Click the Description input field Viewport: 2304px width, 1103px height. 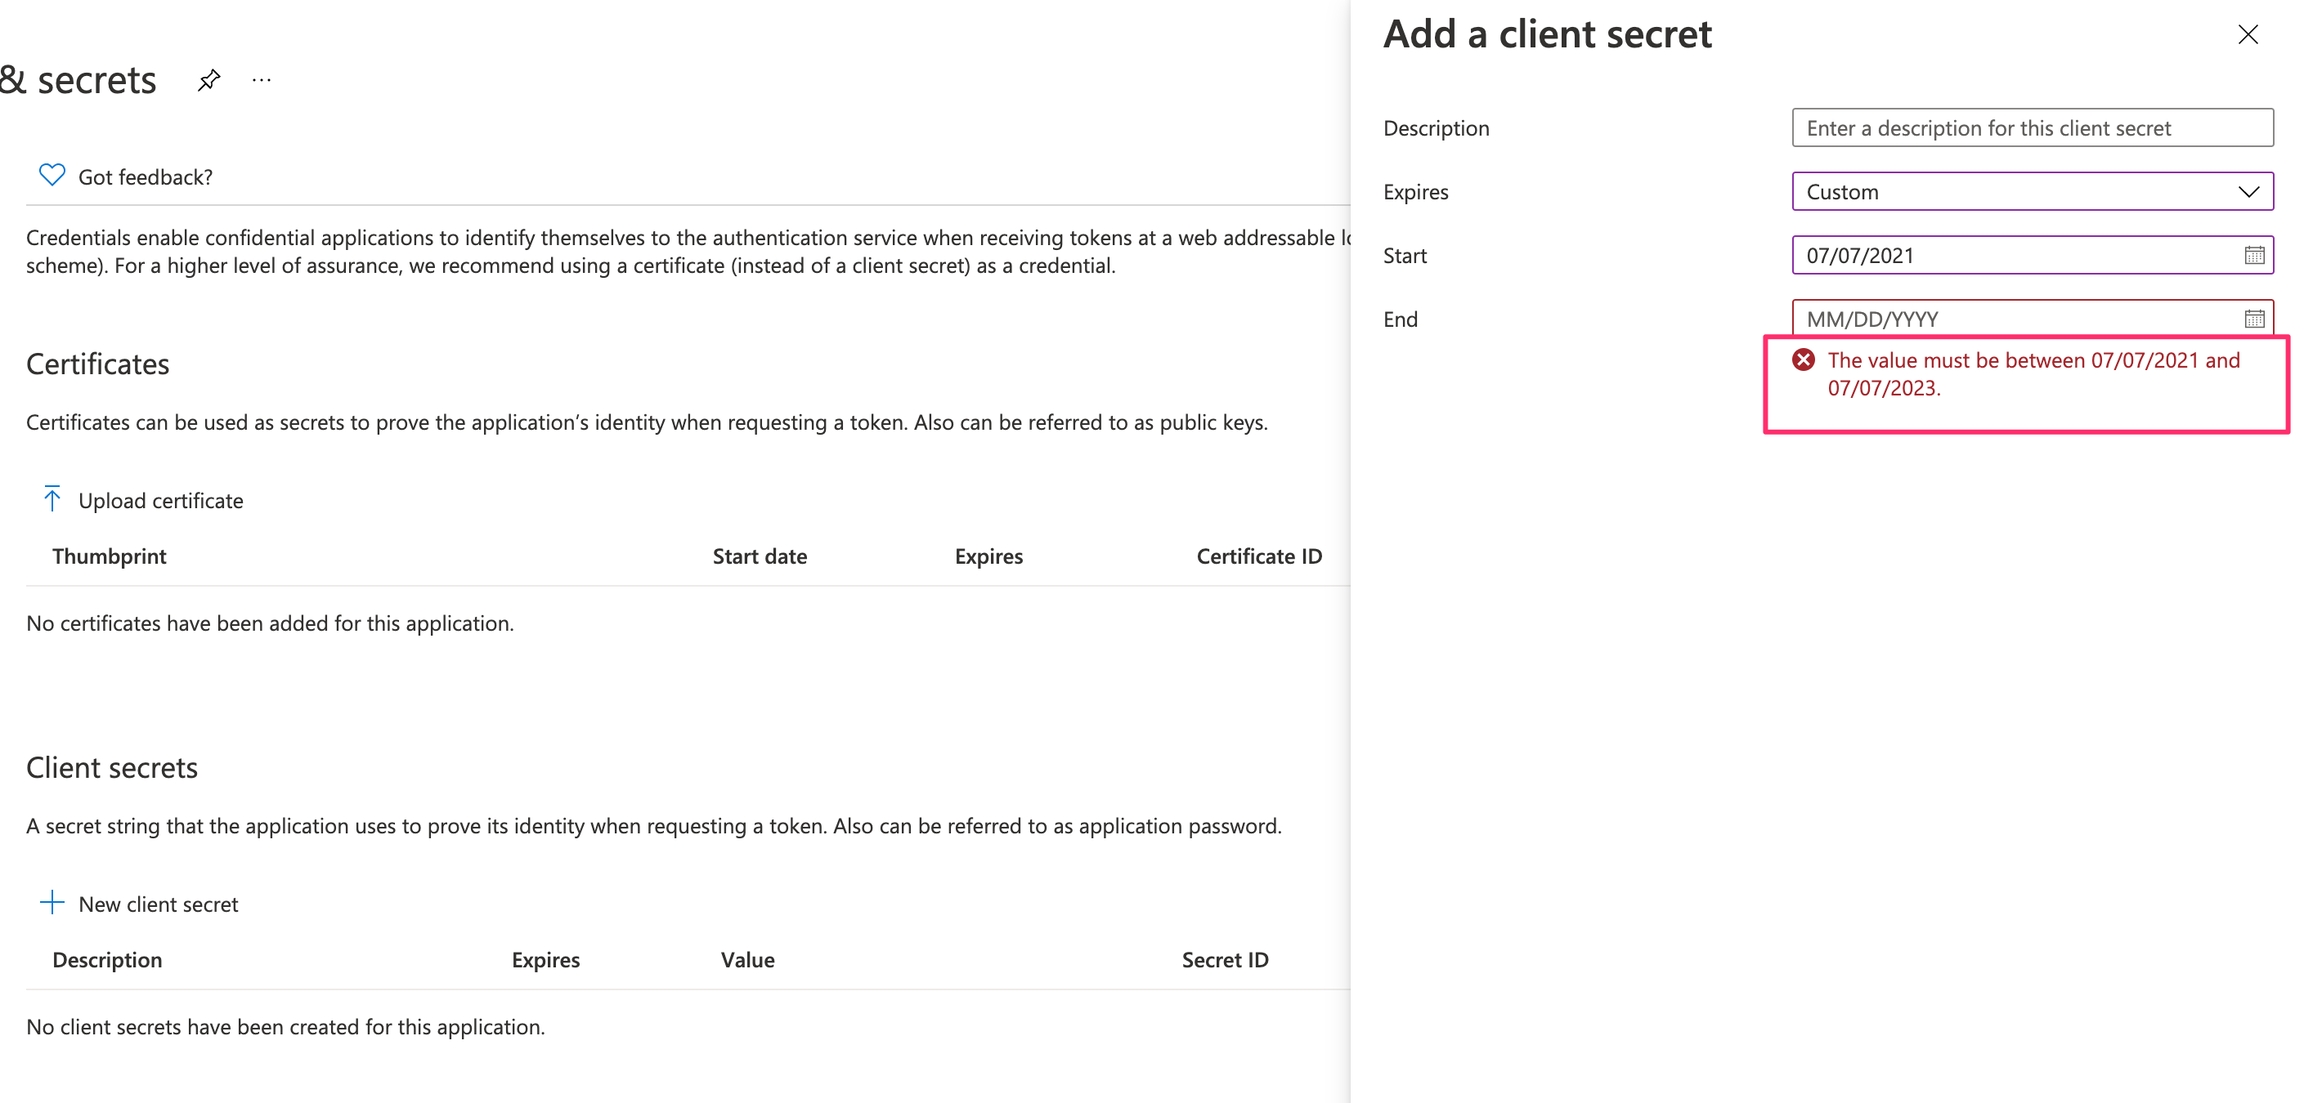pyautogui.click(x=2032, y=128)
